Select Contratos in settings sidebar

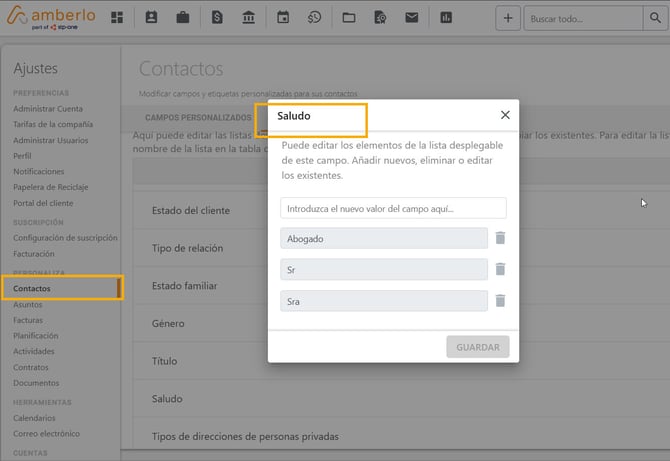31,367
